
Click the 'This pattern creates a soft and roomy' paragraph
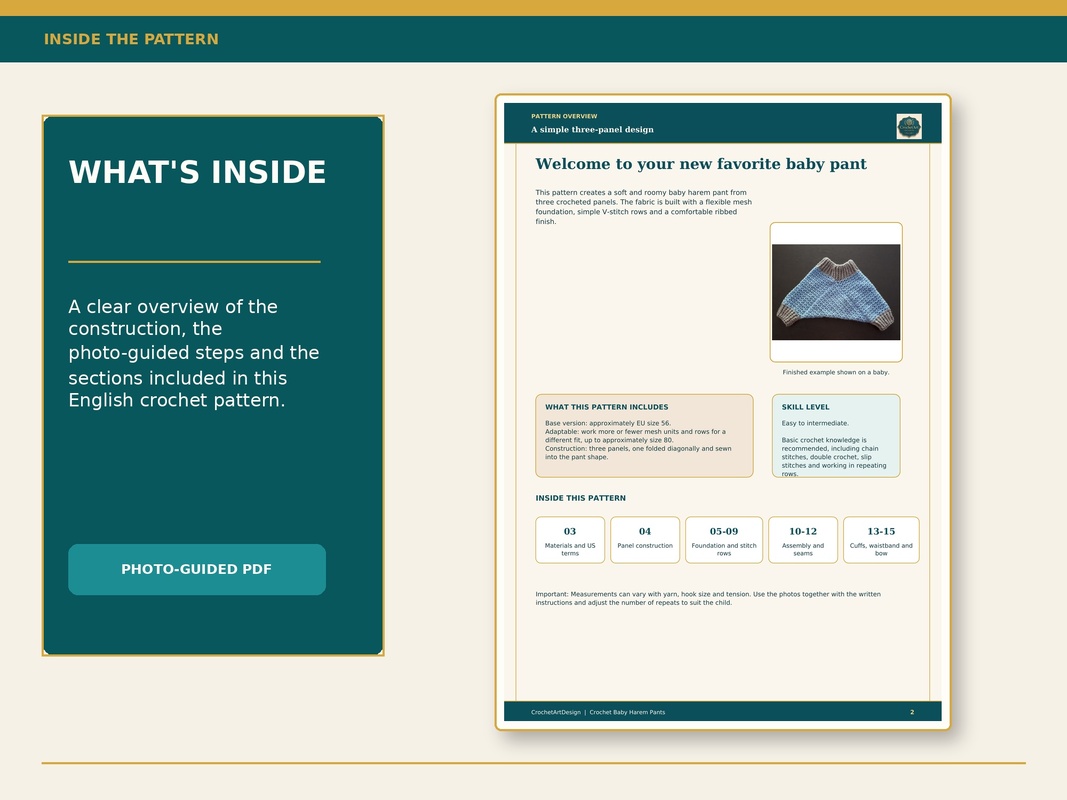click(644, 207)
